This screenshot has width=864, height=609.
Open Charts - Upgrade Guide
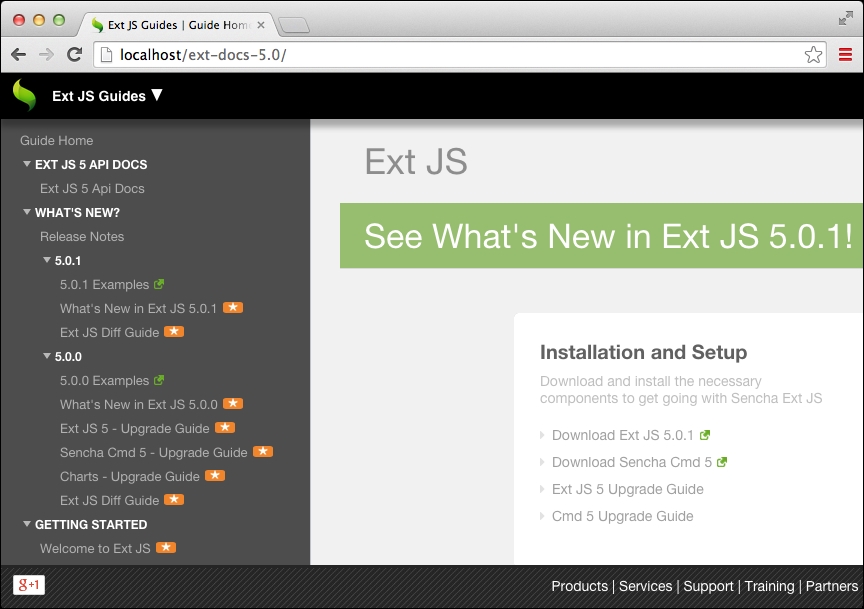point(130,476)
